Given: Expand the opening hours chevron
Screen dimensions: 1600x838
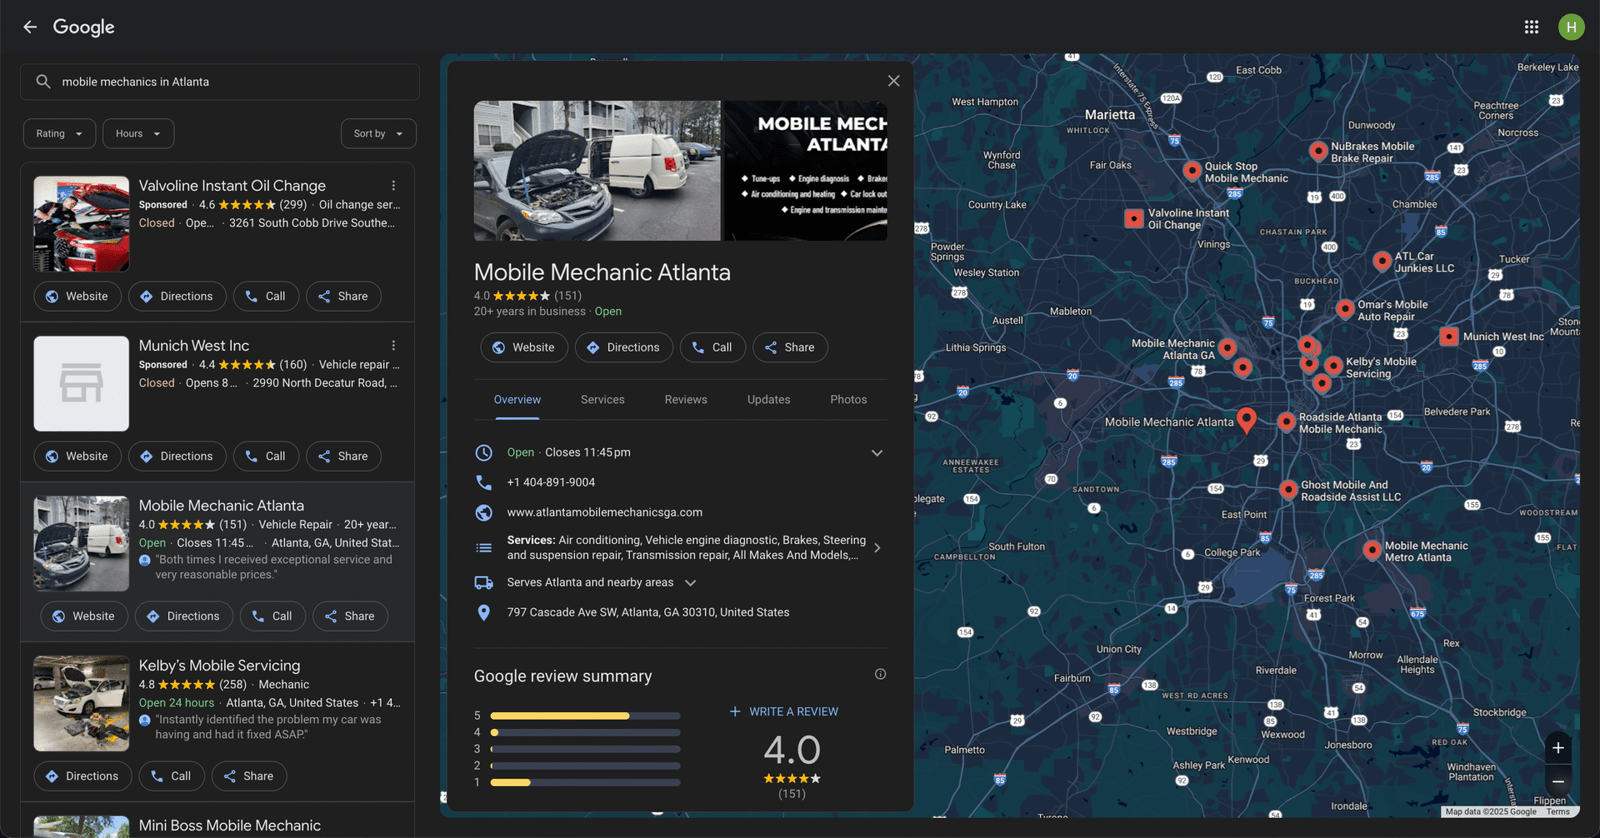Looking at the screenshot, I should 877,453.
